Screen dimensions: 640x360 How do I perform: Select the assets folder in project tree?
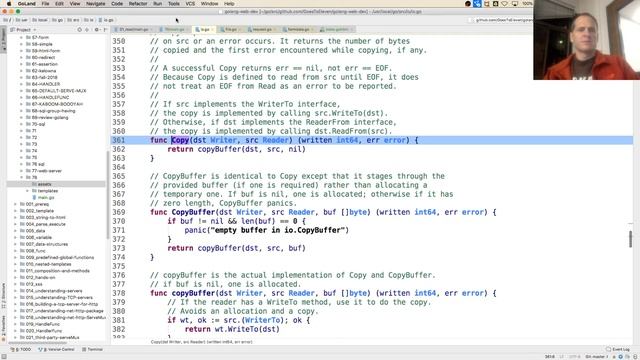56,184
